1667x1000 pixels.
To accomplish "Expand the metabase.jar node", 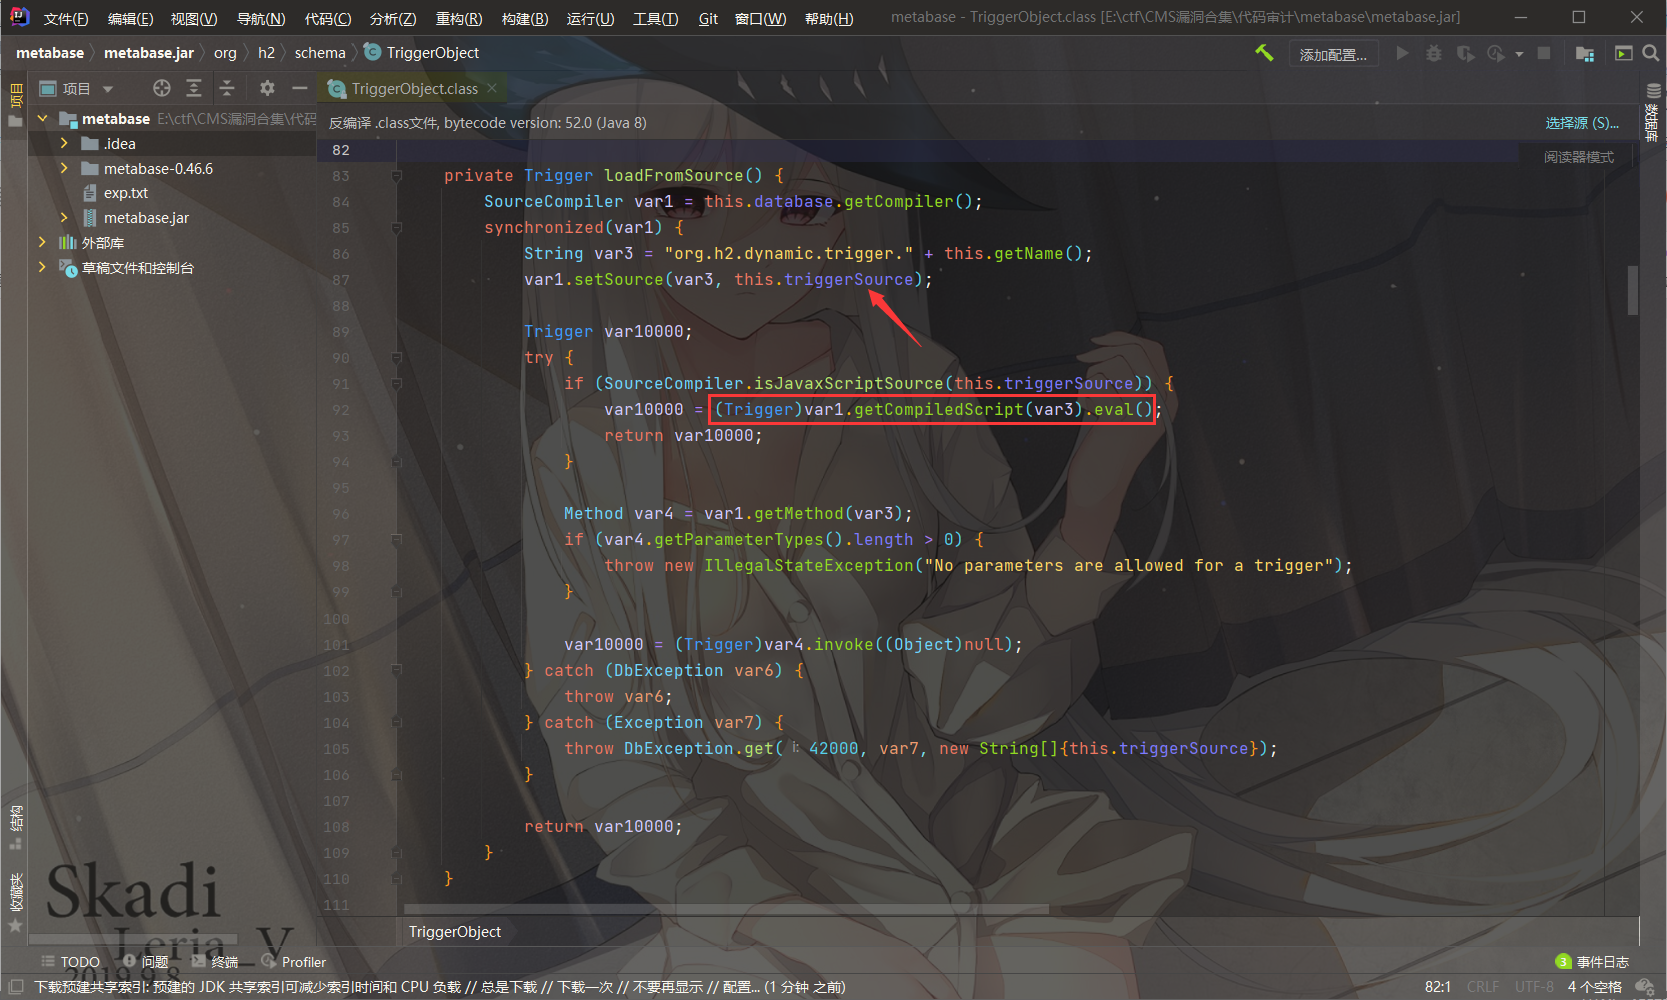I will pos(65,217).
